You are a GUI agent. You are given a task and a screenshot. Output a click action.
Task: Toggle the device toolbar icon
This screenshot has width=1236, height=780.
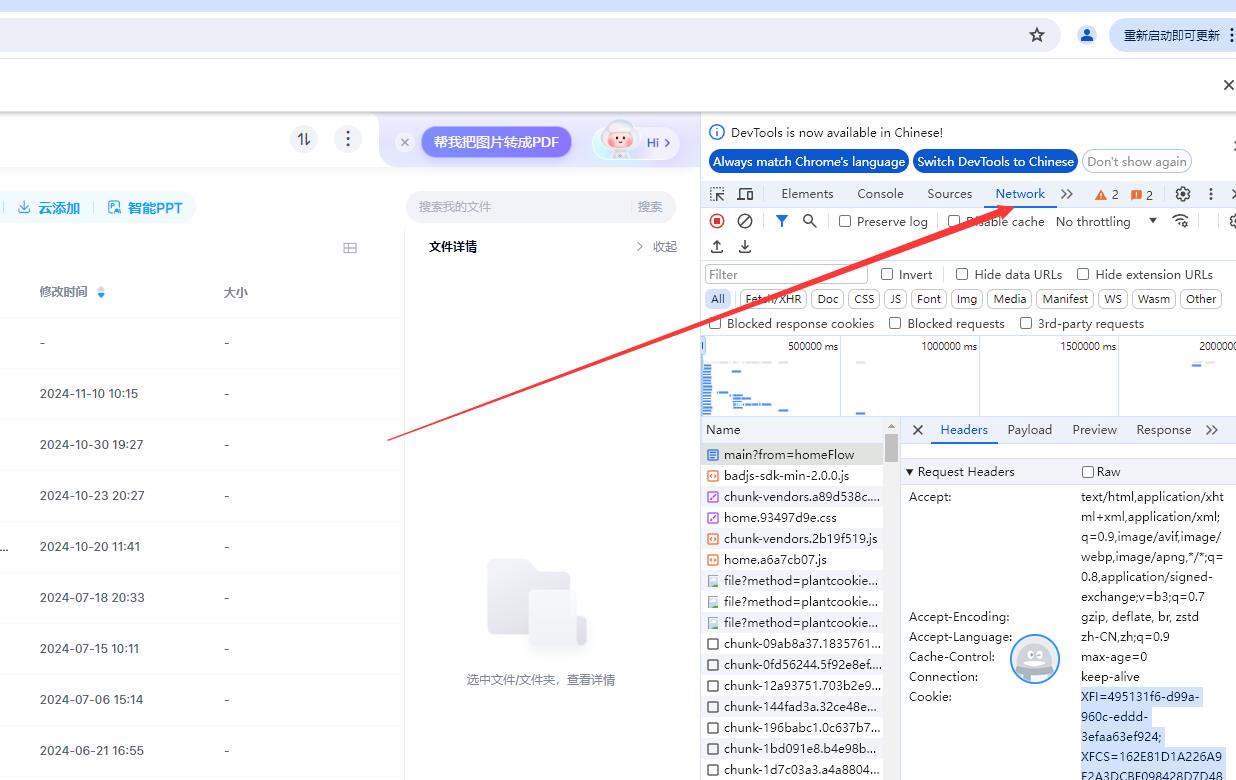745,193
